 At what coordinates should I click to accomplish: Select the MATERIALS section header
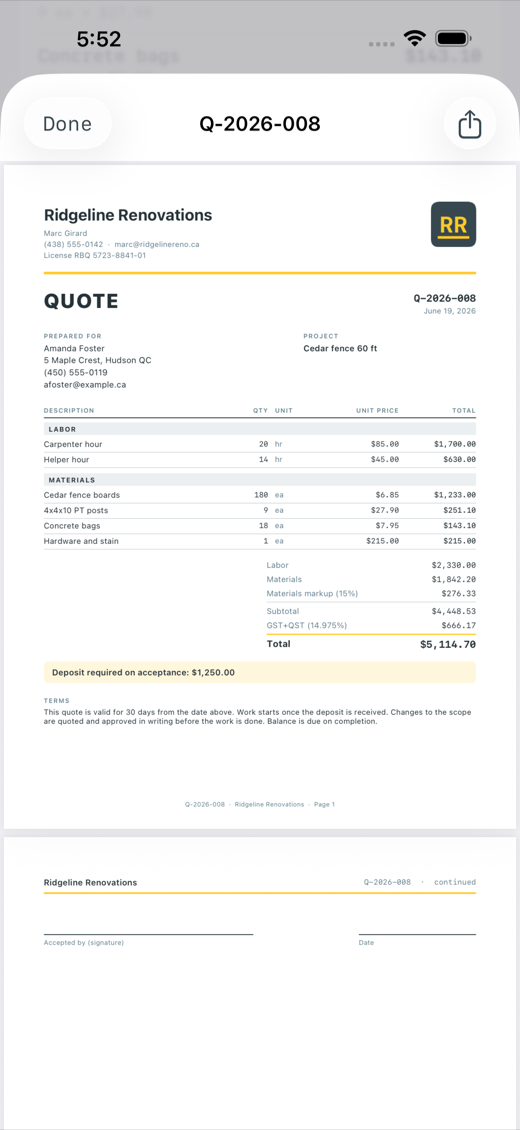coord(260,479)
